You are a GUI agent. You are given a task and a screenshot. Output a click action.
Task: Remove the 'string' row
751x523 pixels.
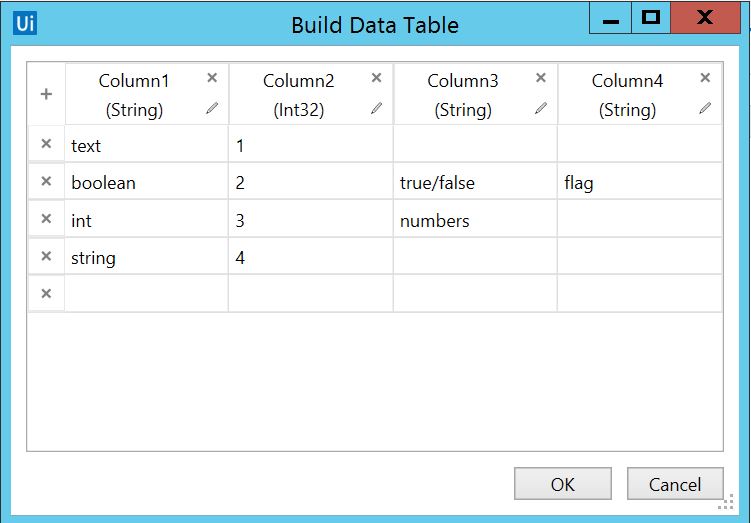click(x=46, y=257)
